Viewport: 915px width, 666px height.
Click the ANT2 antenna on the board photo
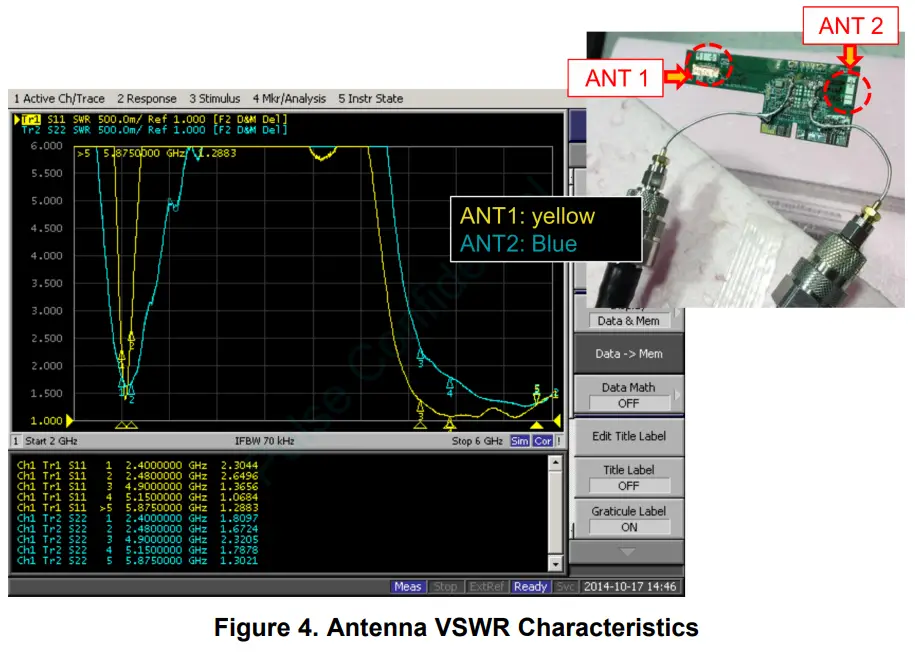pos(847,92)
